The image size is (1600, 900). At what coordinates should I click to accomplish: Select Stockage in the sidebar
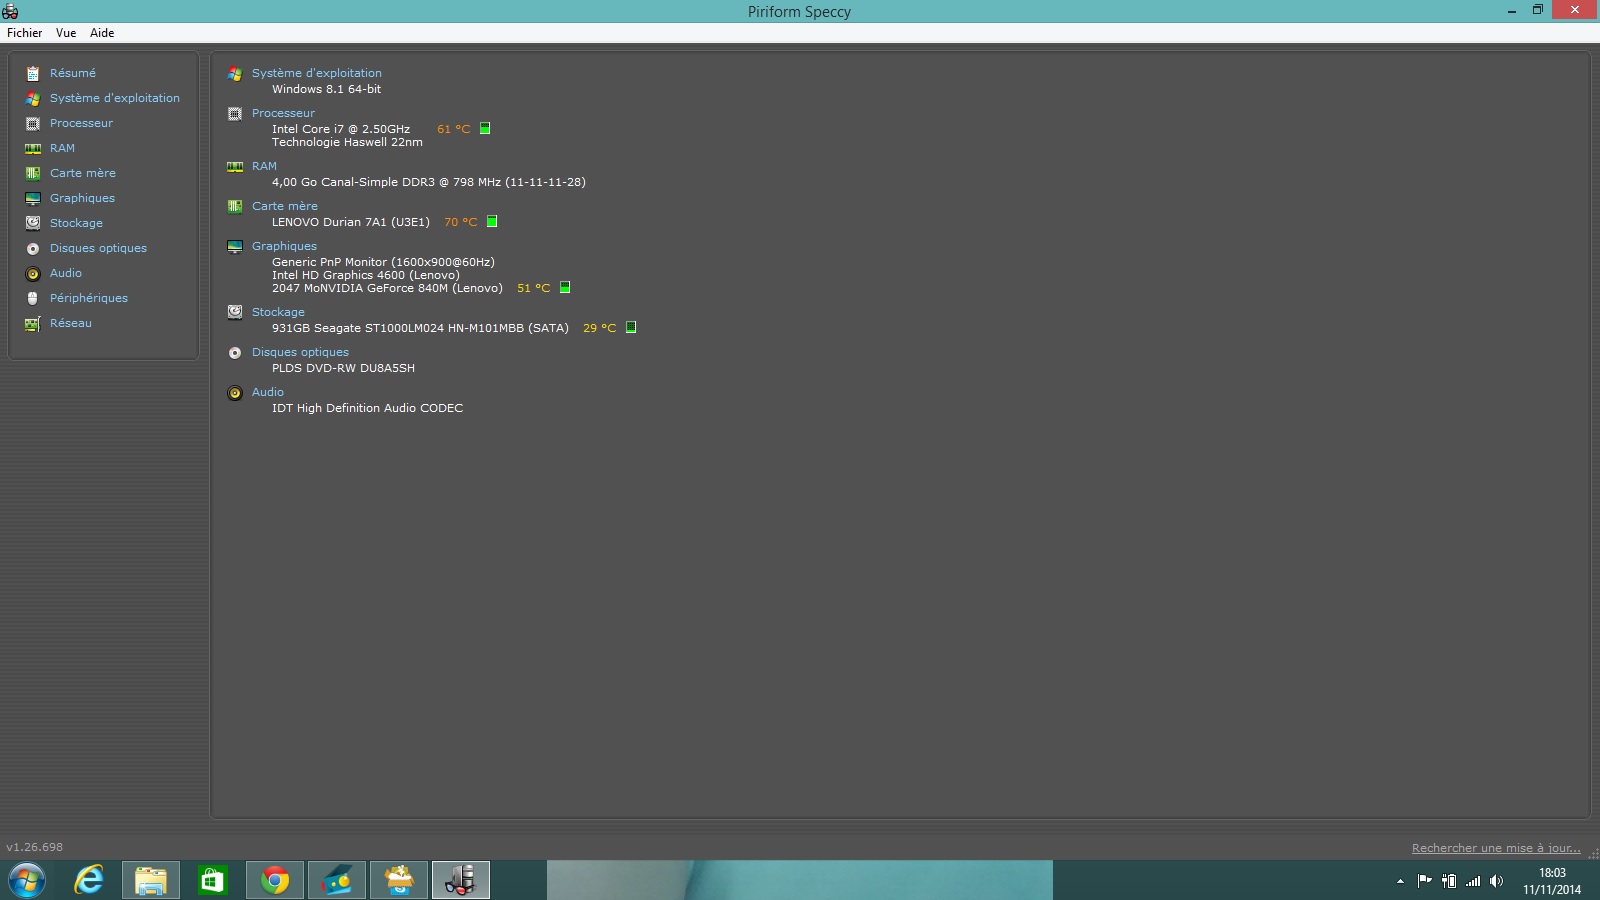76,223
